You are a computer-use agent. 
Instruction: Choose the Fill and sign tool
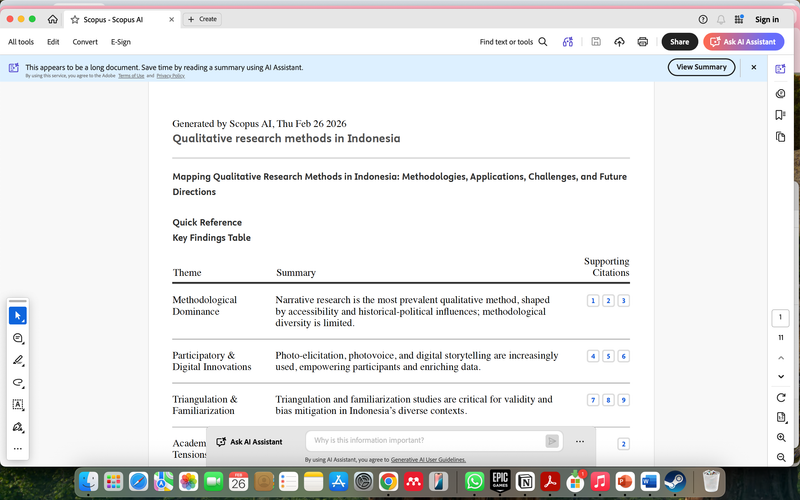point(18,427)
